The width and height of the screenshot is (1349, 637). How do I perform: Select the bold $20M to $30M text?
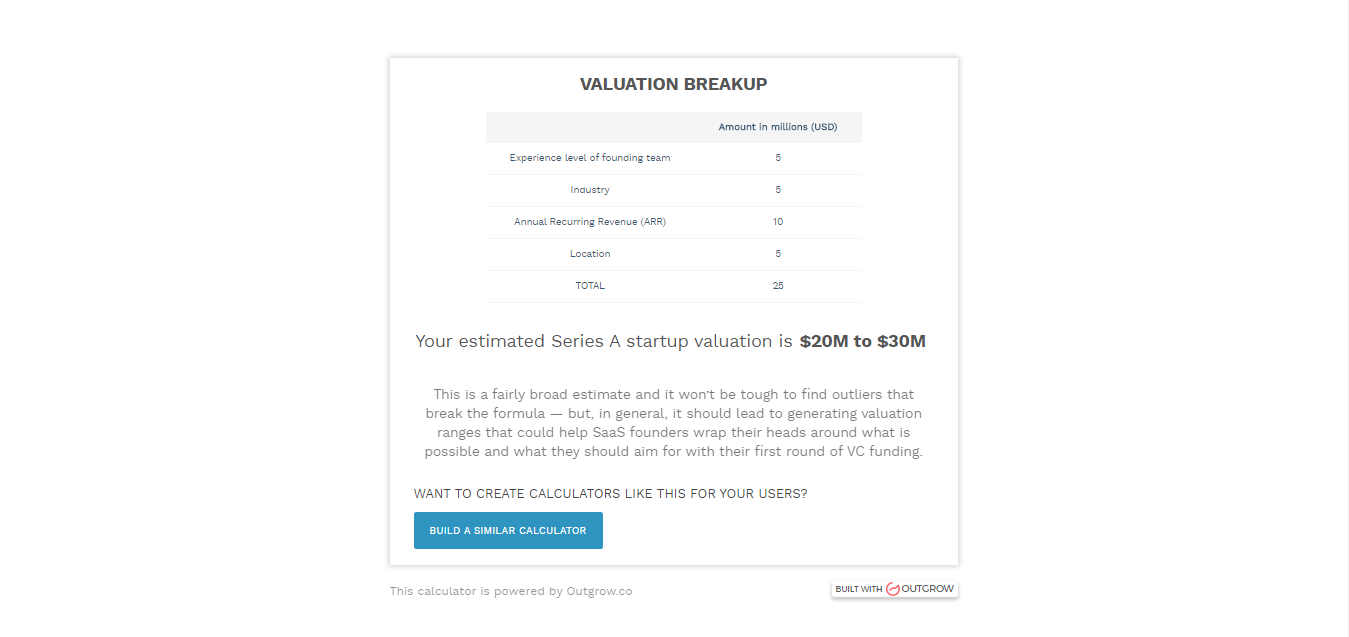862,340
